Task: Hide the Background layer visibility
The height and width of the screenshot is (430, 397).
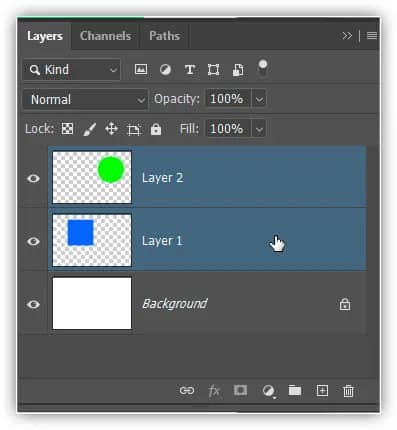Action: (x=33, y=304)
